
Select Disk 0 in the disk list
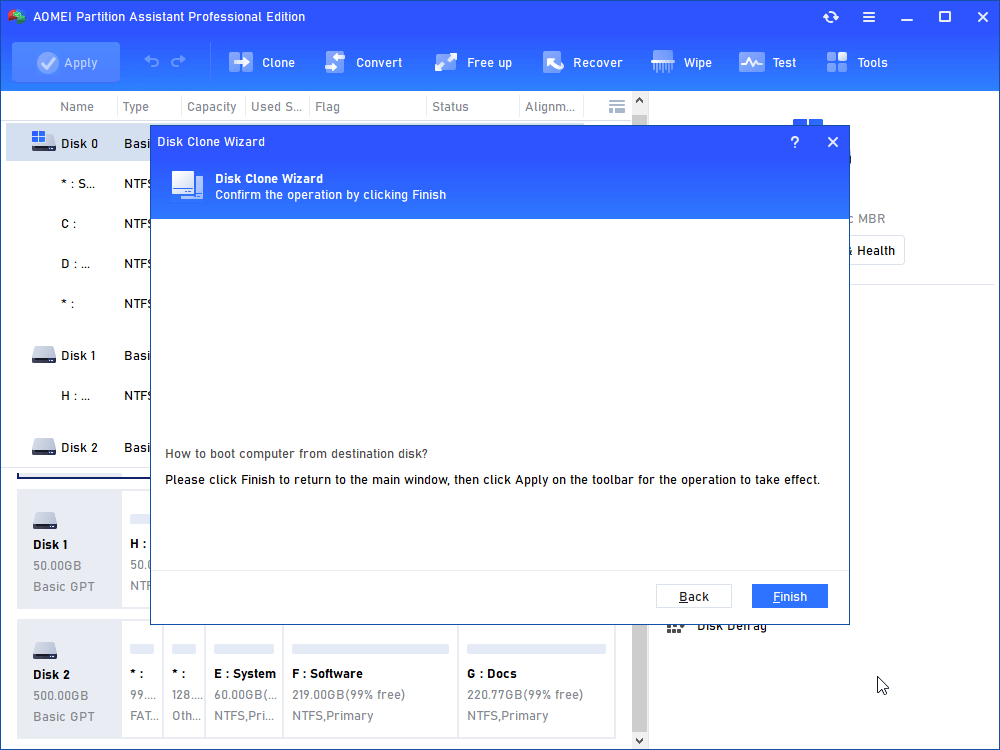[79, 143]
